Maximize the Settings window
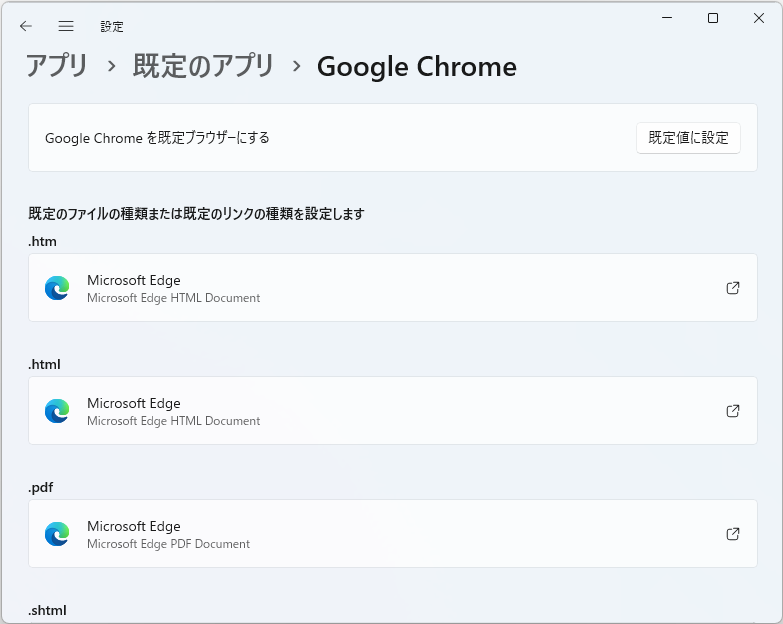 [713, 18]
